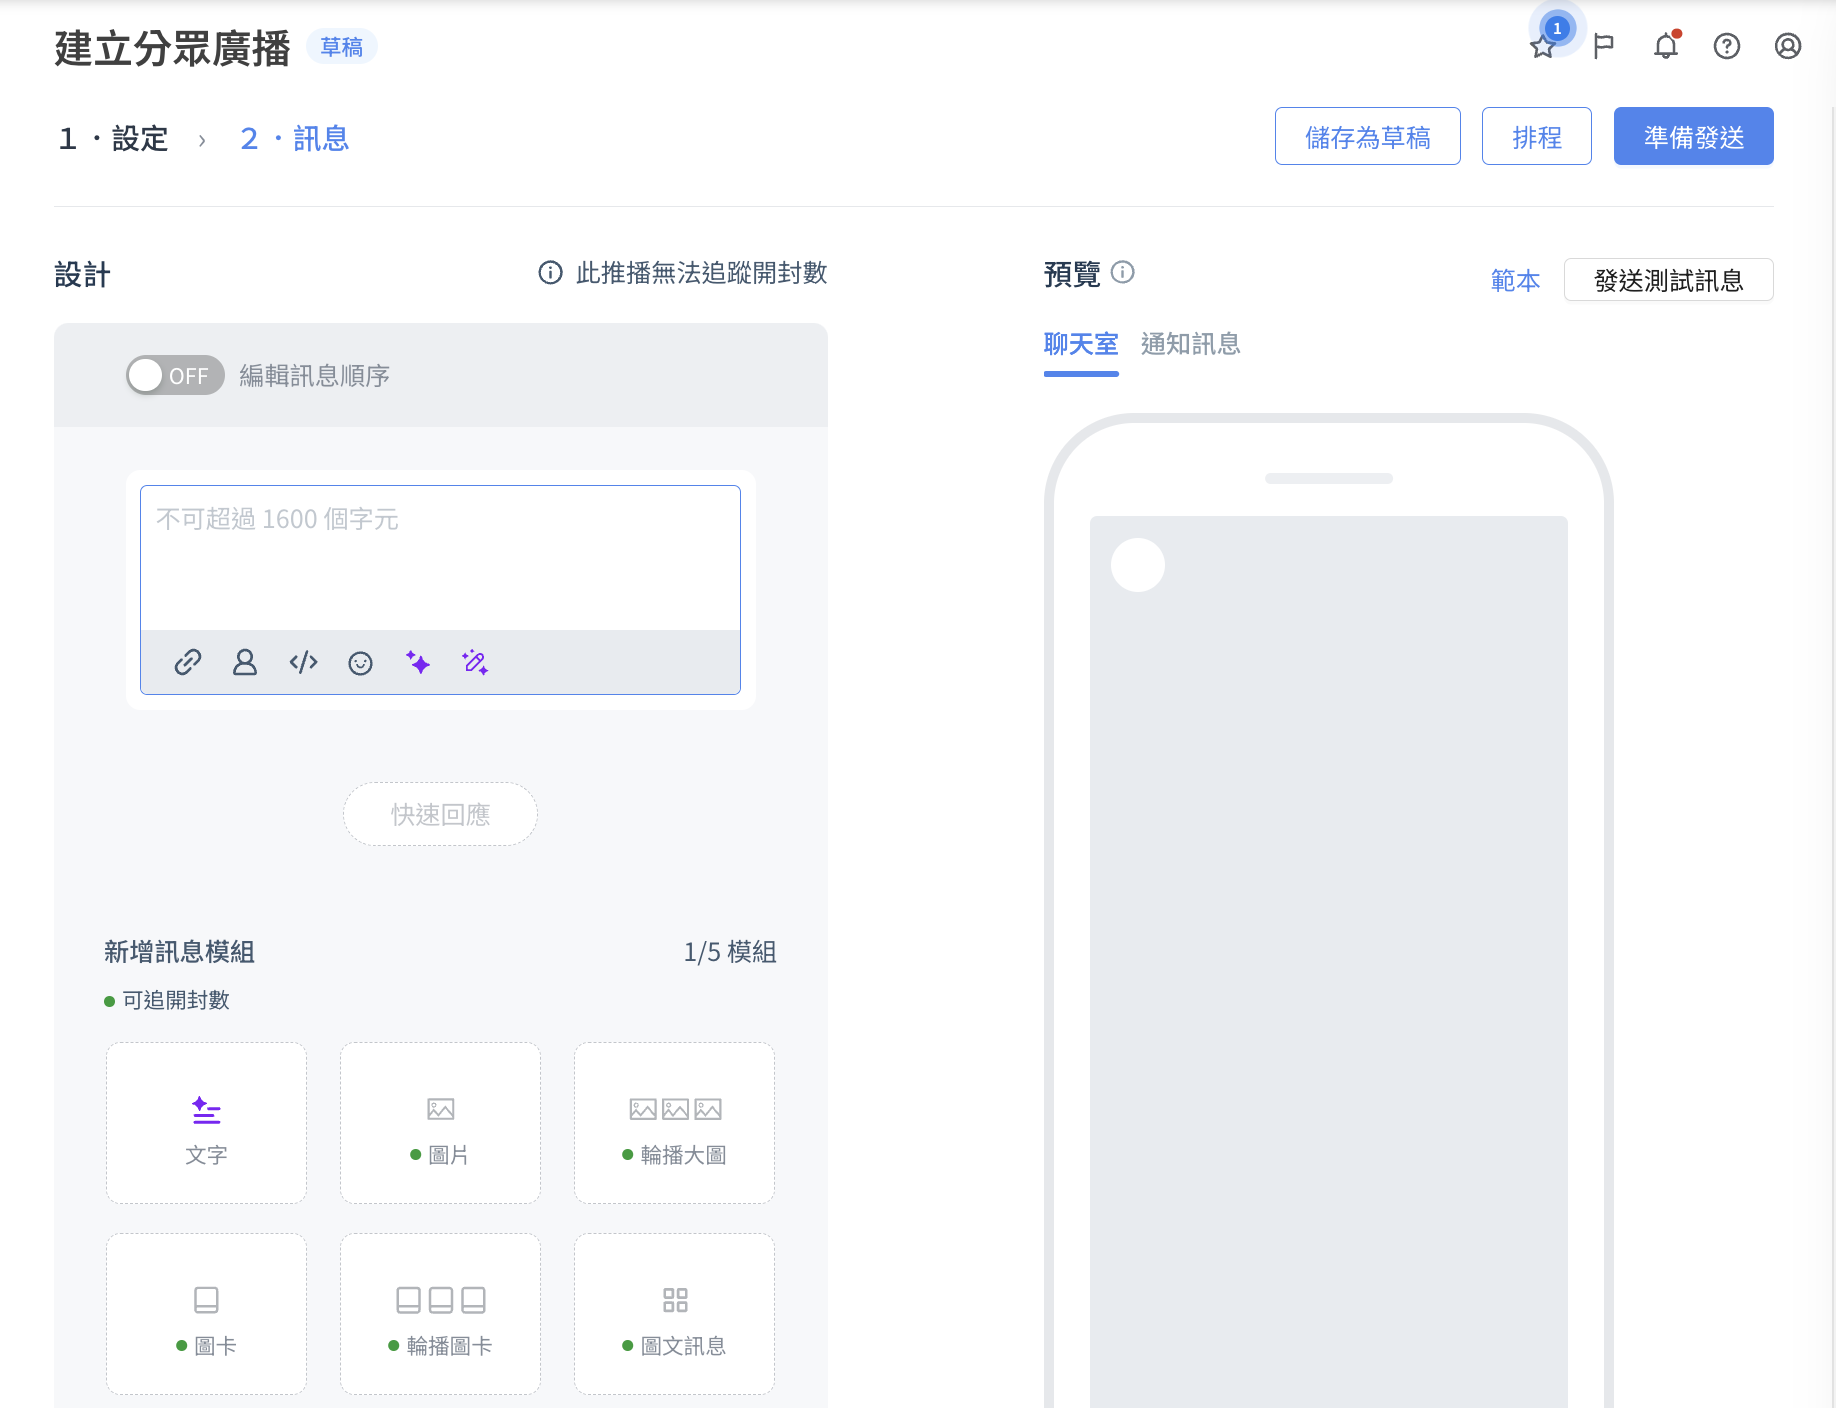The image size is (1836, 1408).
Task: Click info icon before 此推播無法追蹤開封數
Action: 550,272
